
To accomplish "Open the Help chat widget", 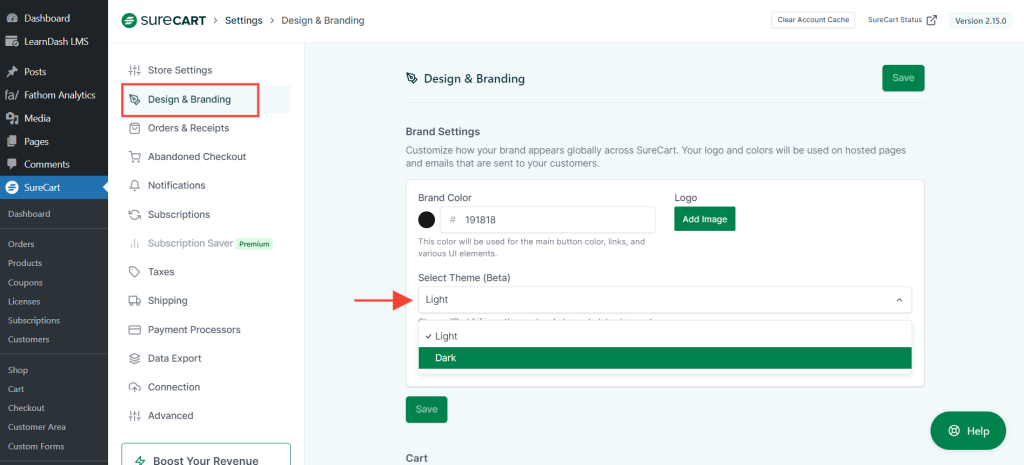I will coord(968,431).
